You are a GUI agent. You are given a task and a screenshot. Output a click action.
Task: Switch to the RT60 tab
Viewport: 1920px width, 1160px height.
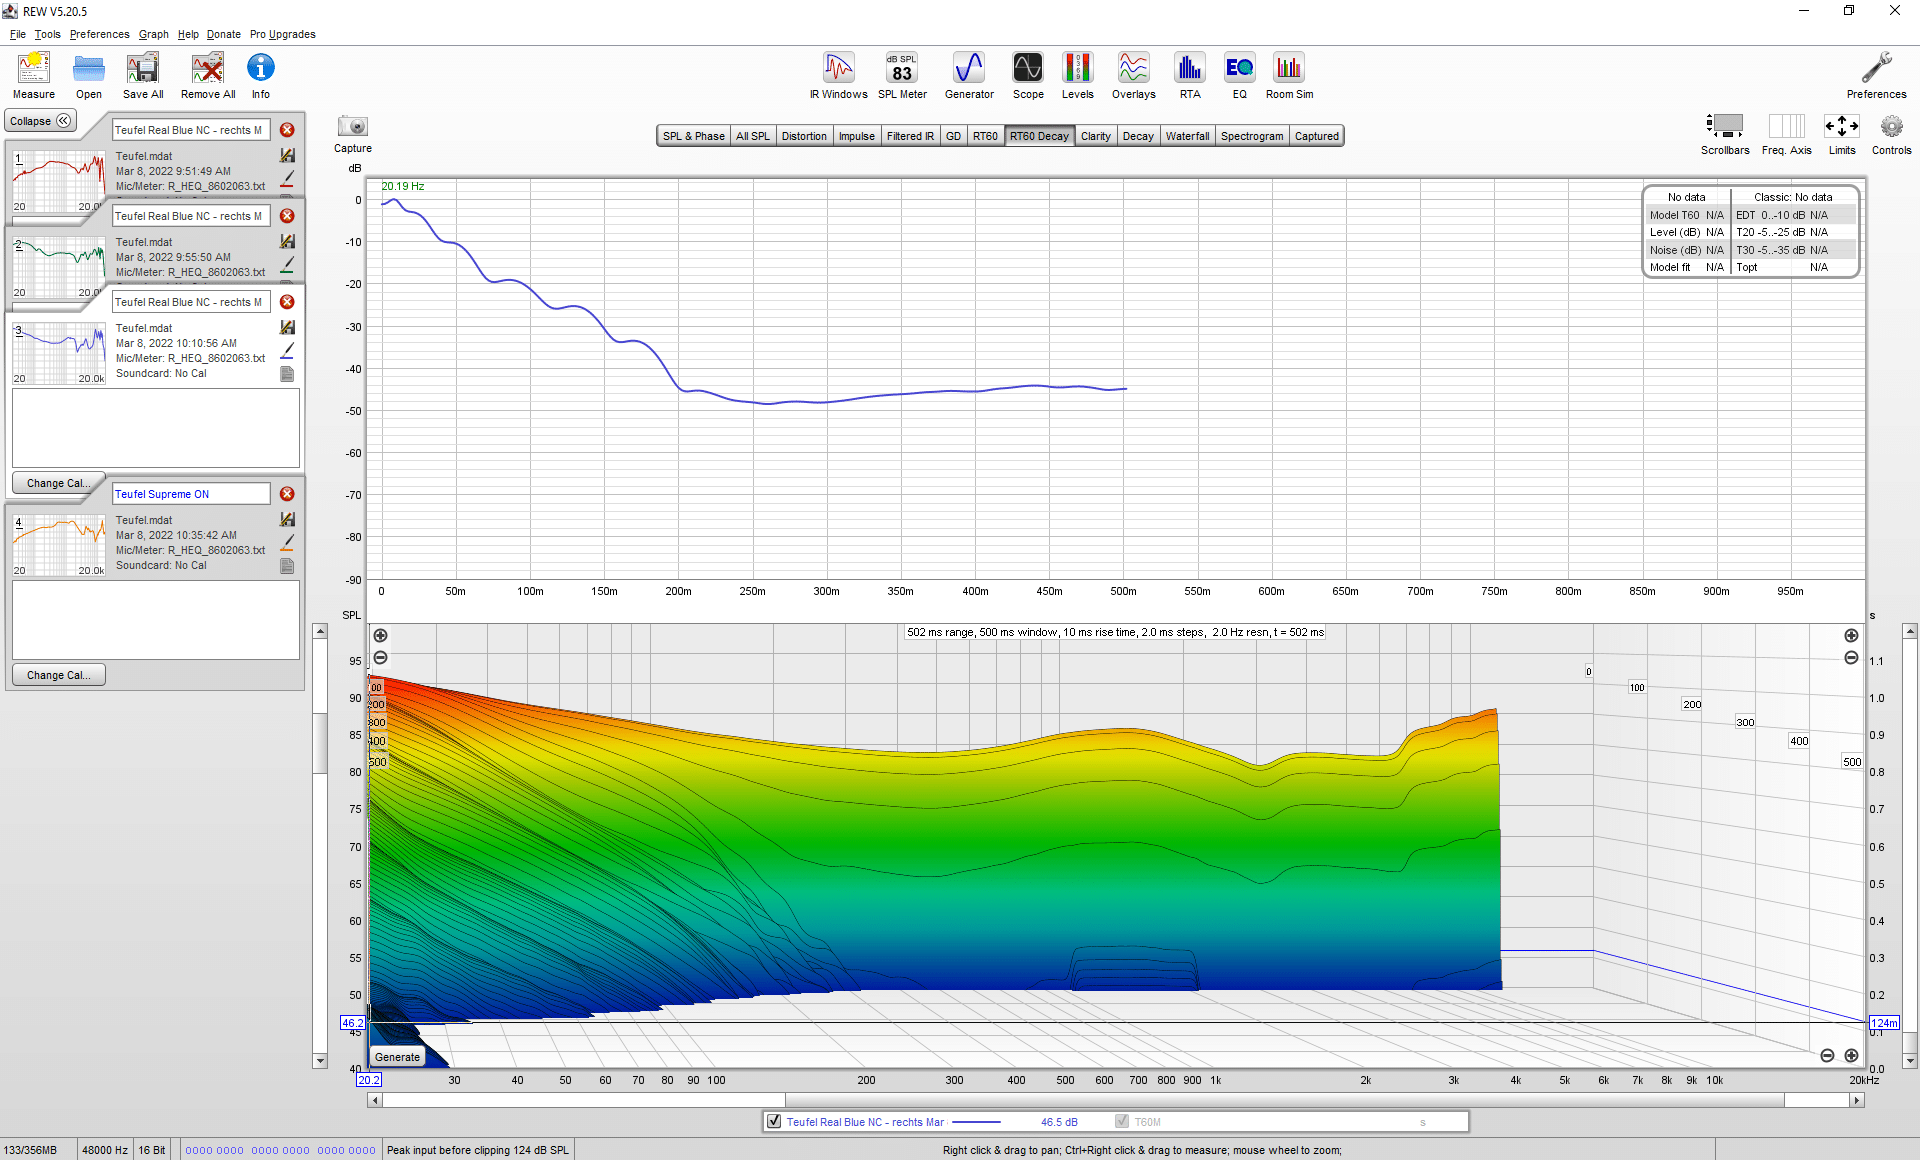pyautogui.click(x=985, y=136)
